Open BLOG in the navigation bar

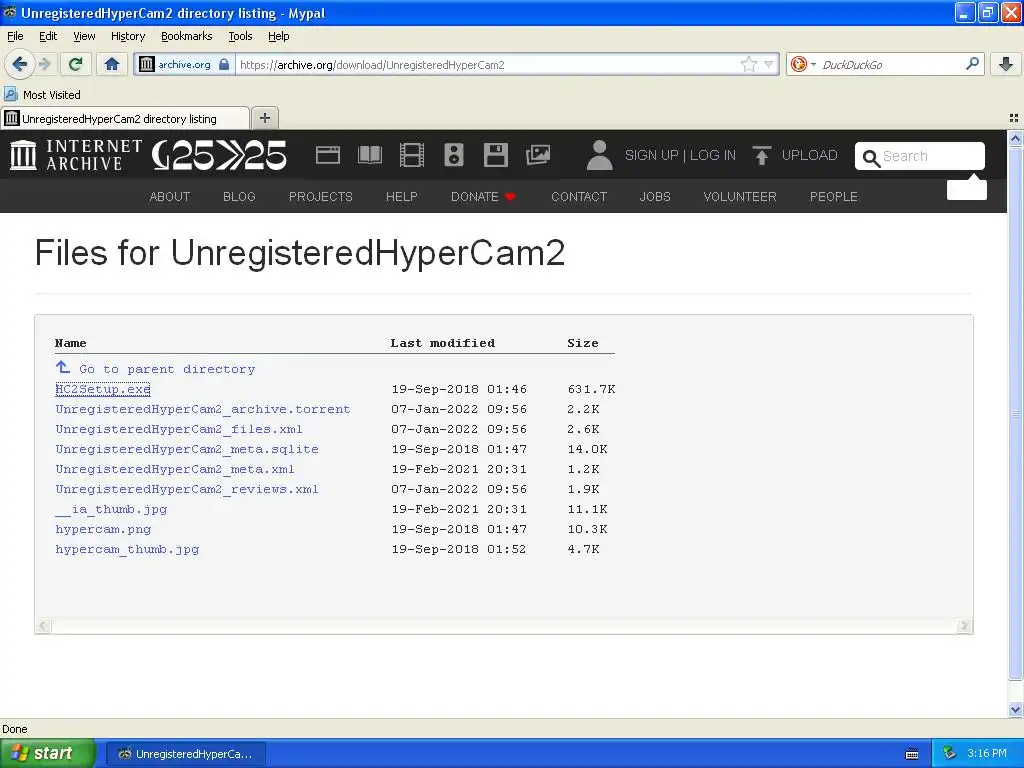[239, 197]
